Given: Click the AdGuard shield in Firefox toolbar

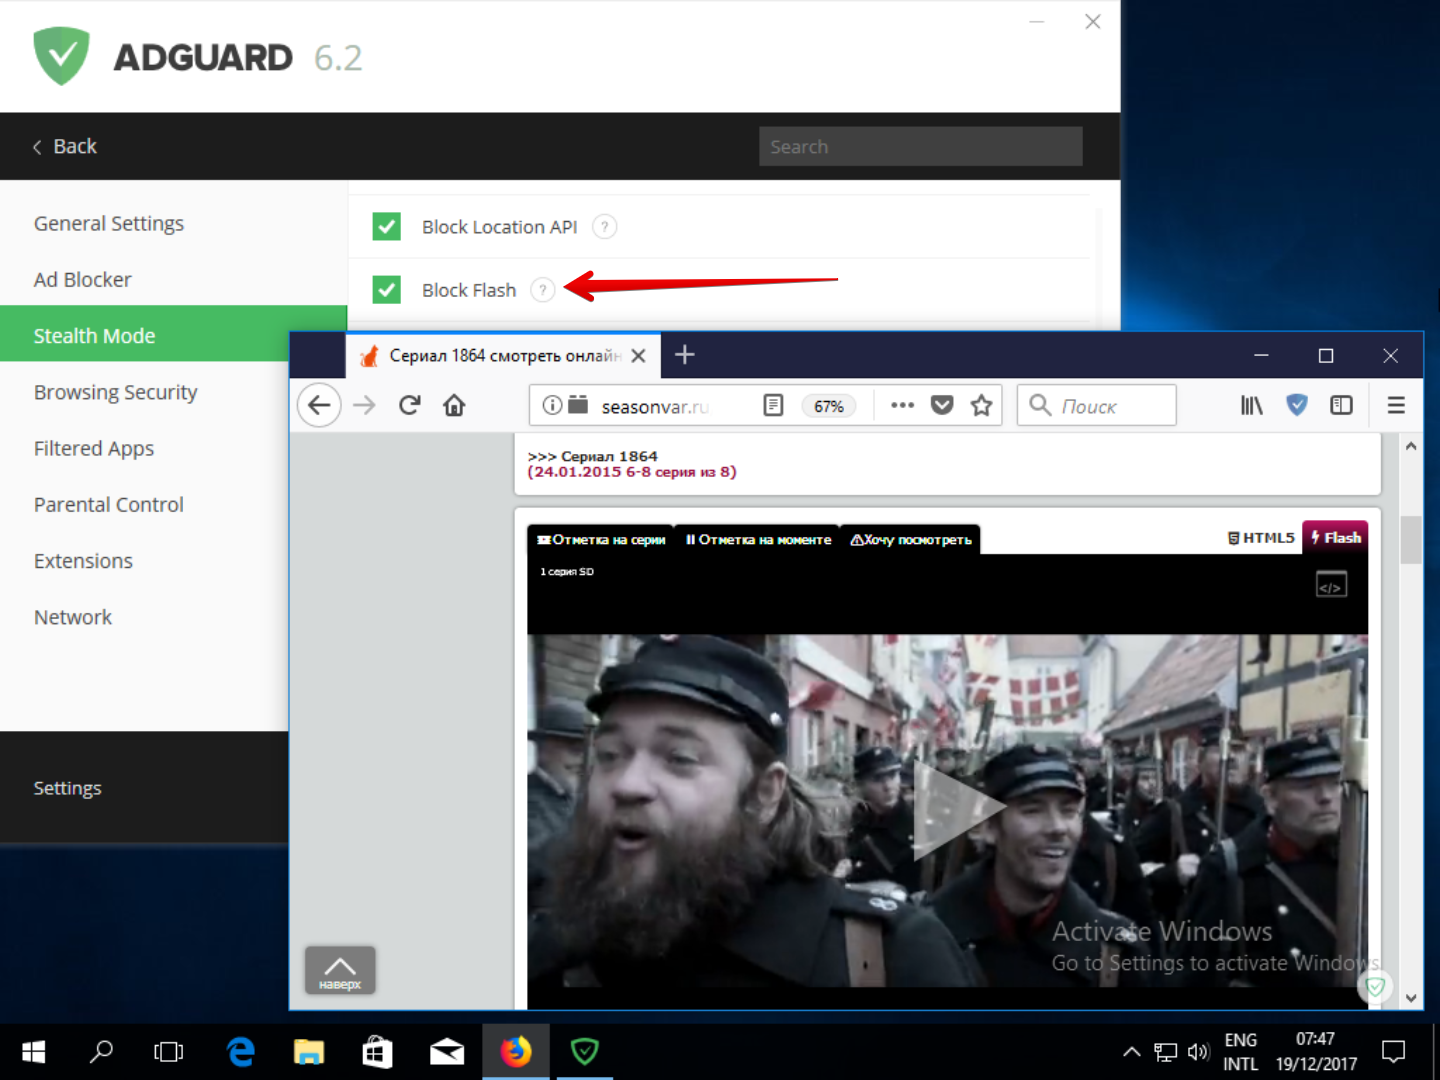Looking at the screenshot, I should point(1297,405).
